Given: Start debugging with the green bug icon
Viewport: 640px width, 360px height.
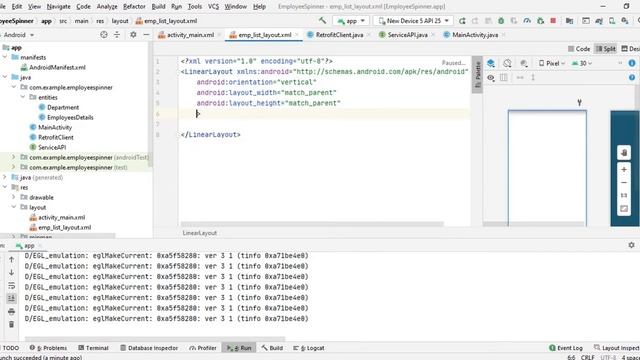Looking at the screenshot, I should click(x=501, y=21).
